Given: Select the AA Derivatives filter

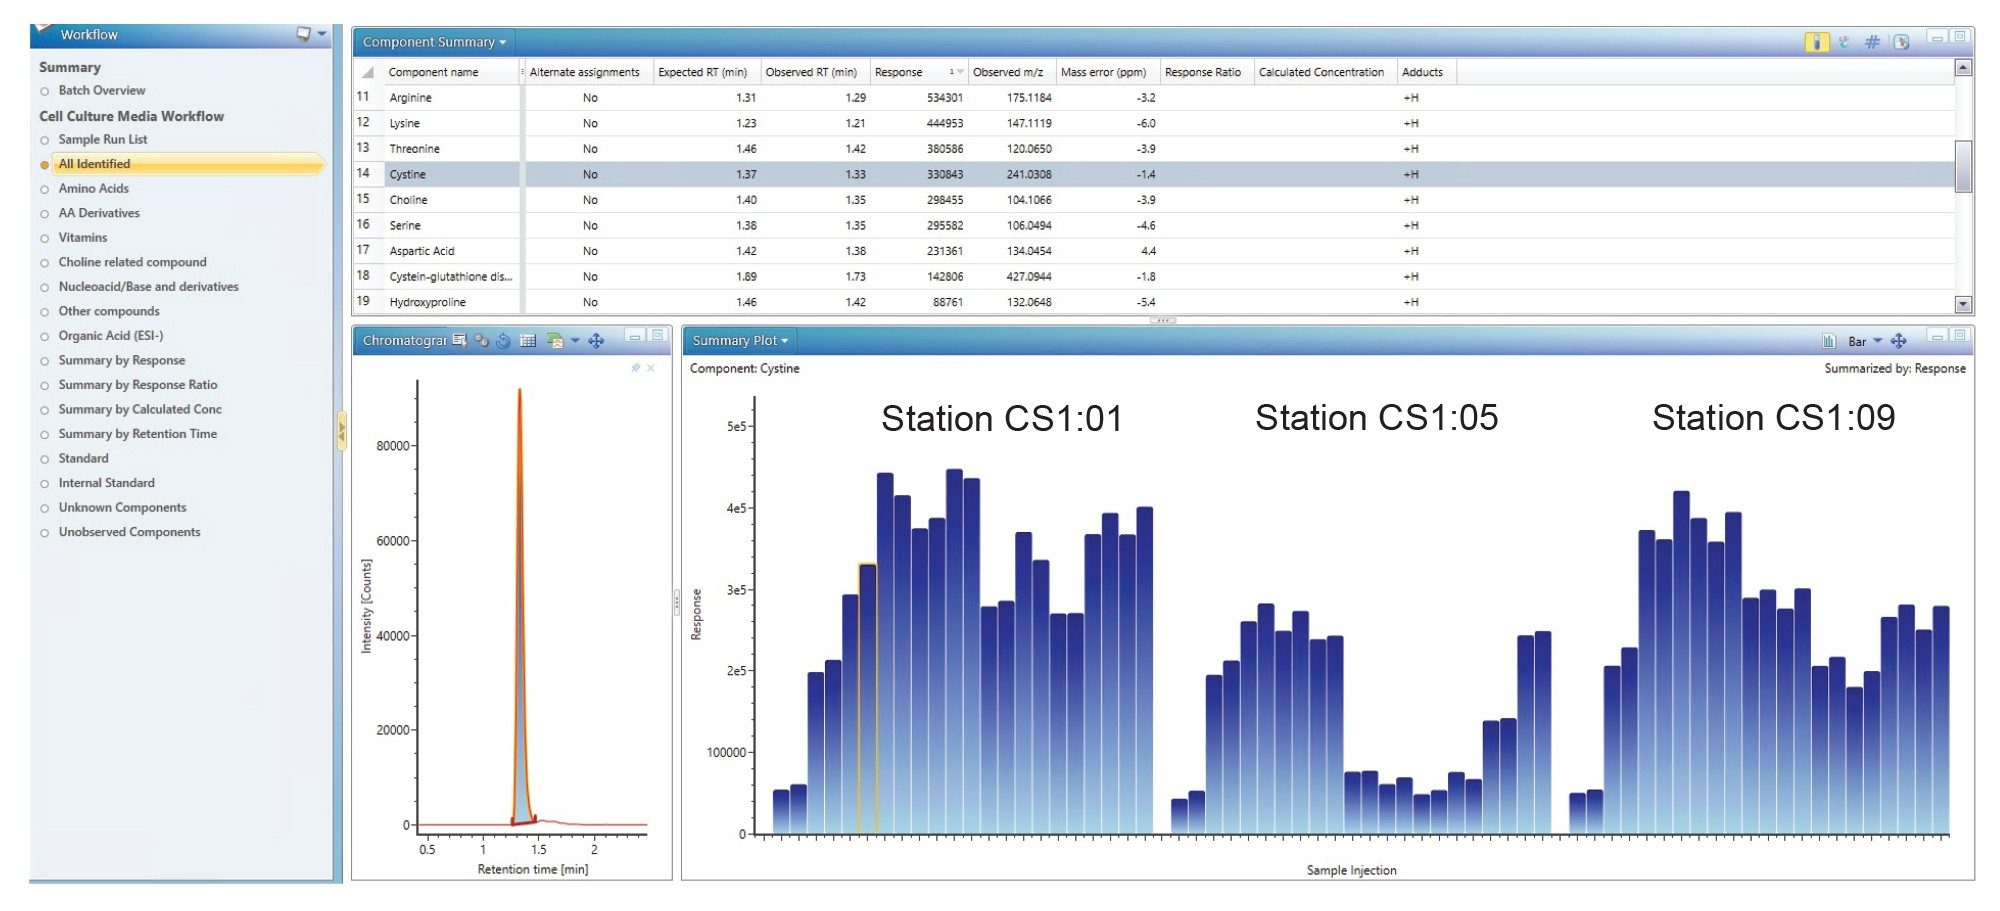Looking at the screenshot, I should [99, 213].
